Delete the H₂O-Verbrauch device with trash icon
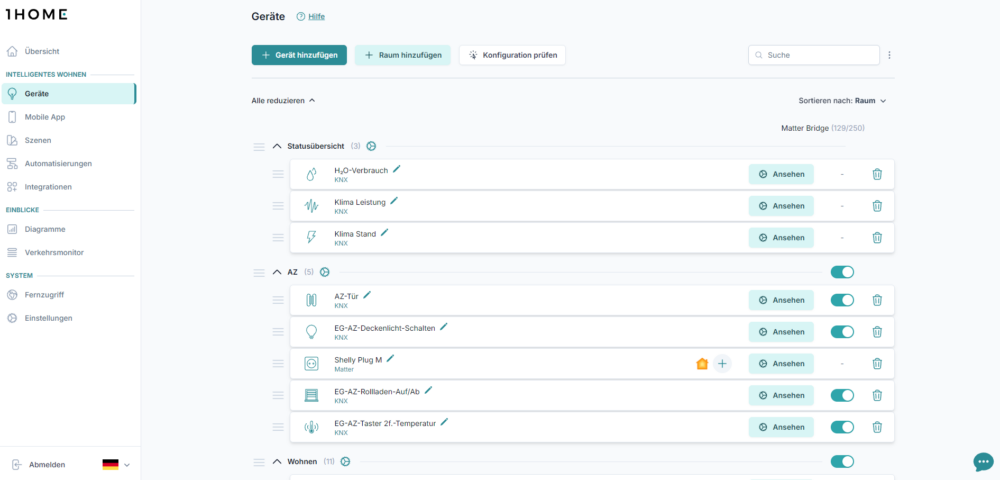Image resolution: width=1000 pixels, height=480 pixels. pyautogui.click(x=877, y=174)
